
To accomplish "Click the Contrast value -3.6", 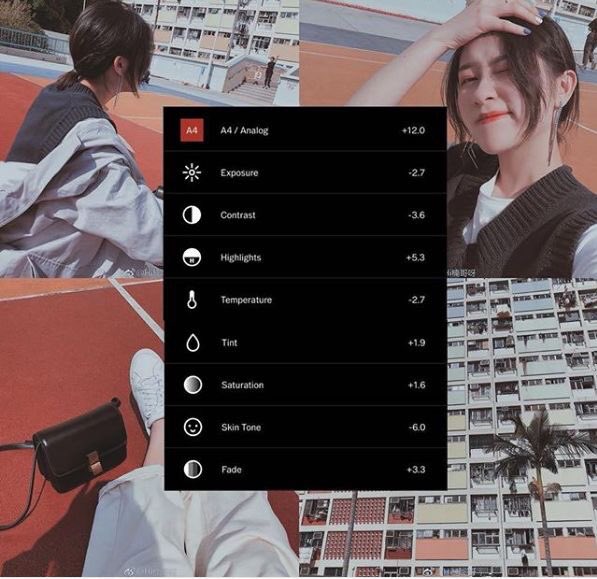I will (x=417, y=215).
